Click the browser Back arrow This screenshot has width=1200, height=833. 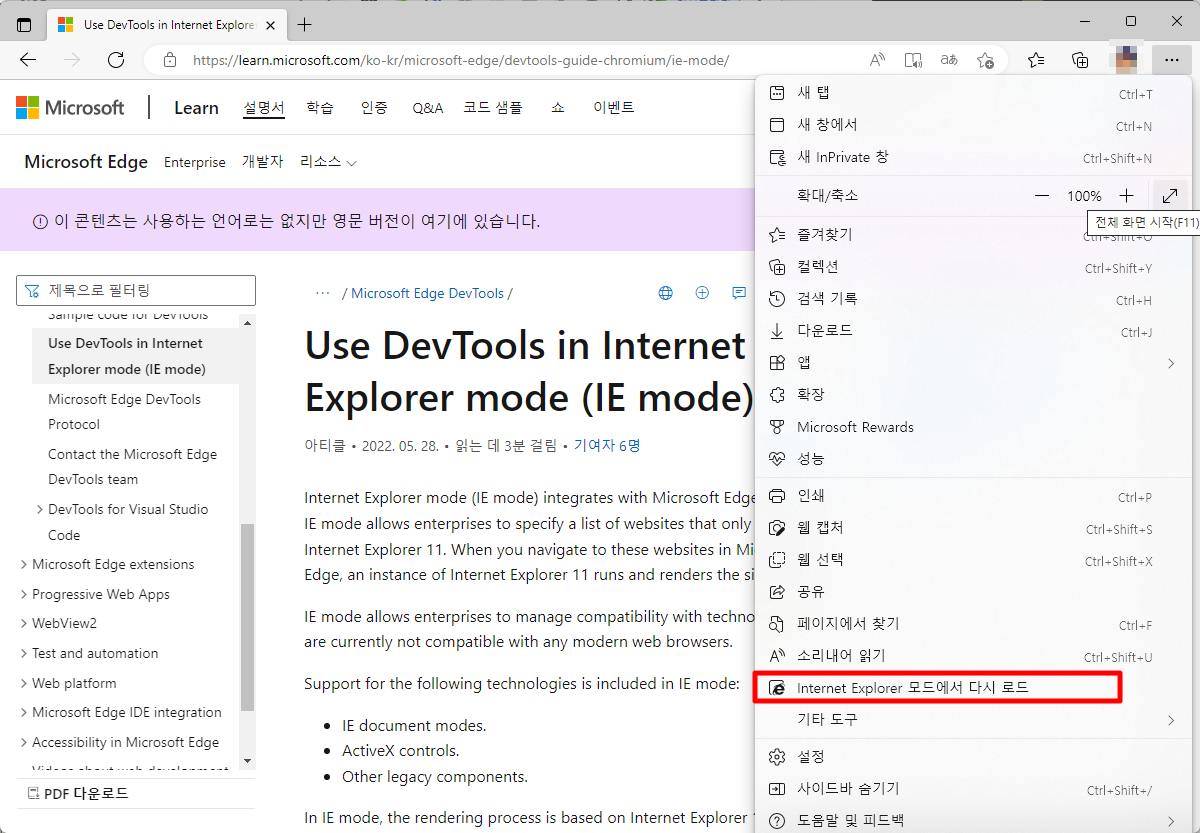coord(28,60)
